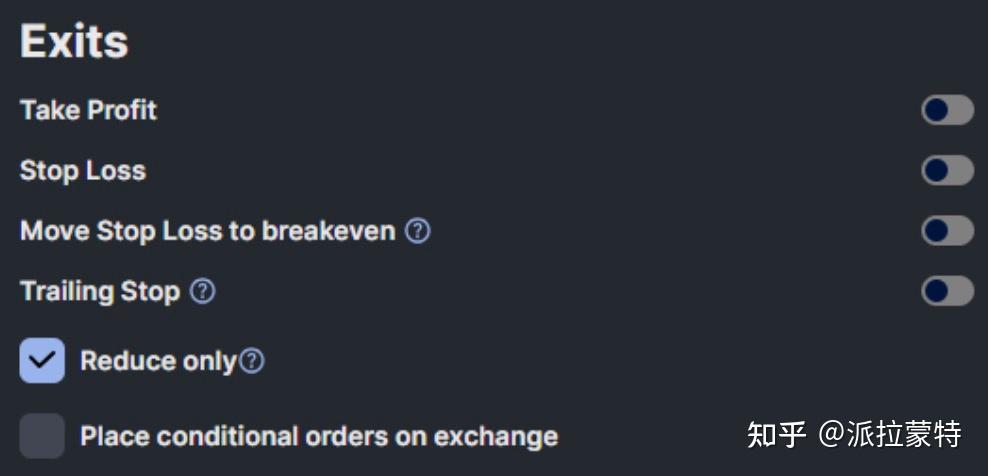Enable the Take Profit toggle
The width and height of the screenshot is (988, 476).
[x=947, y=110]
